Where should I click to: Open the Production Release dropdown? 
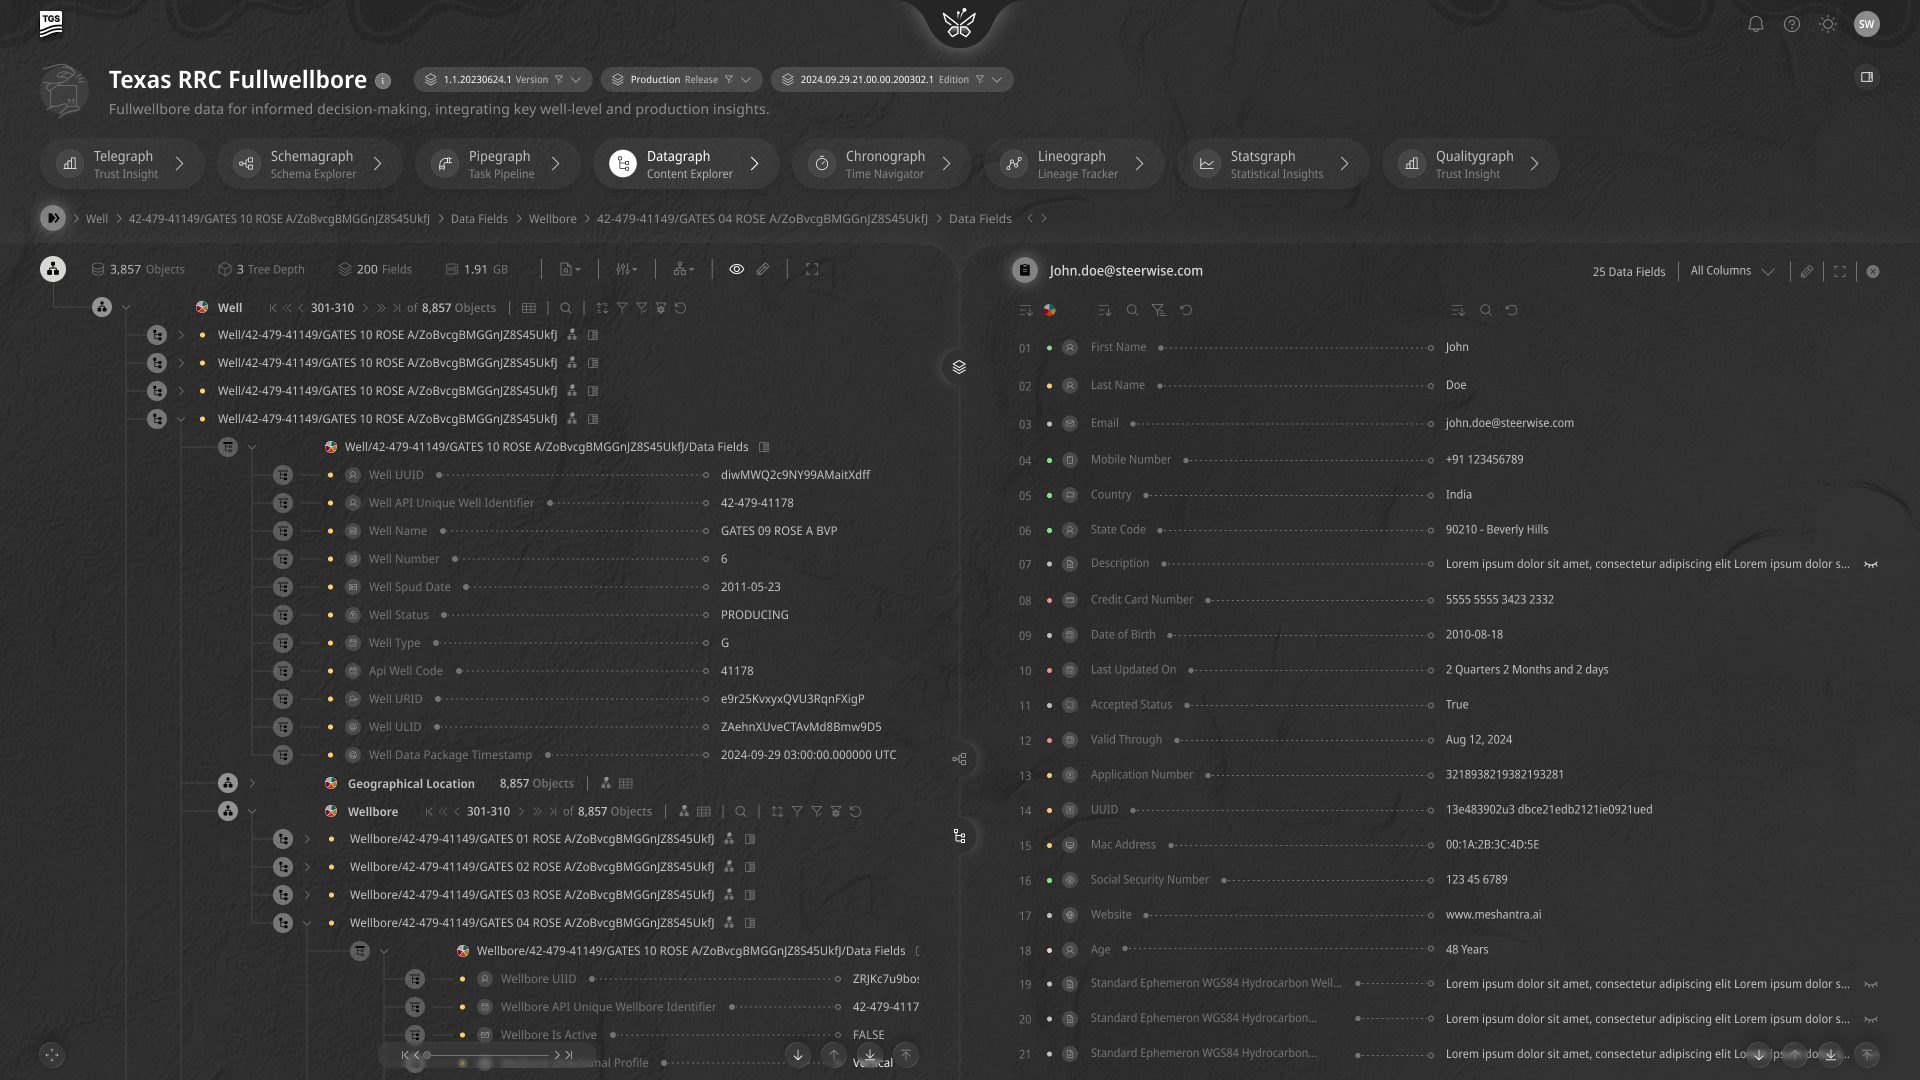click(682, 80)
